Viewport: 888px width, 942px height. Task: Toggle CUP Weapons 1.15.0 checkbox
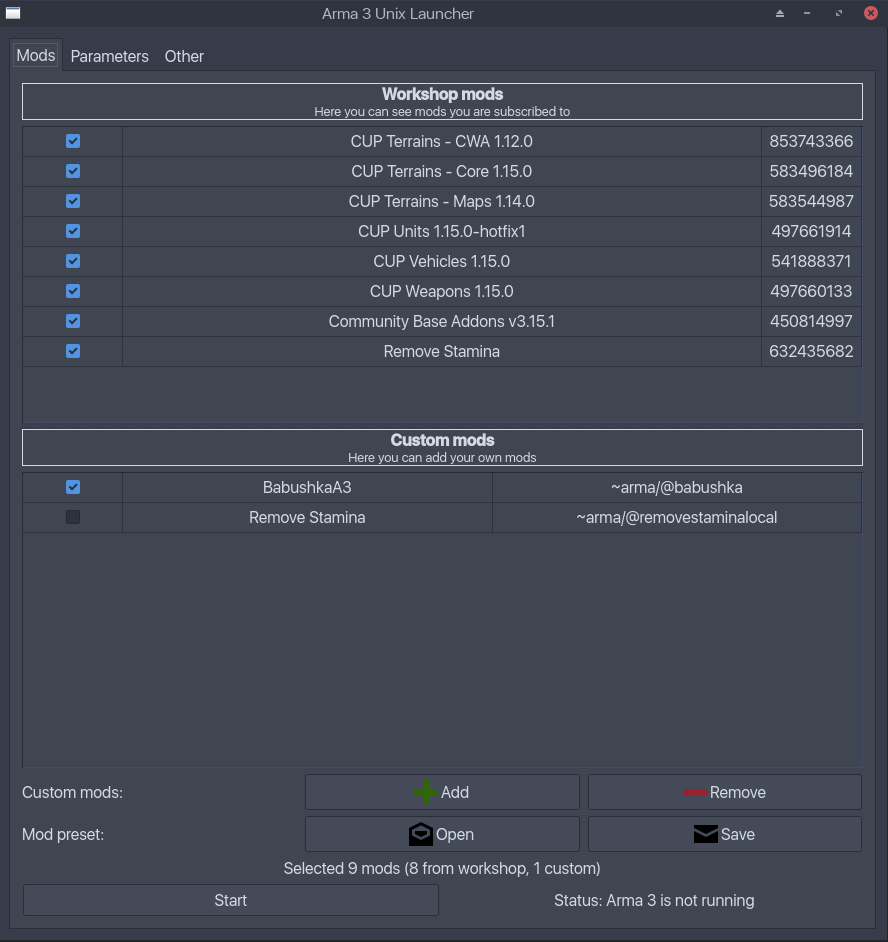73,291
